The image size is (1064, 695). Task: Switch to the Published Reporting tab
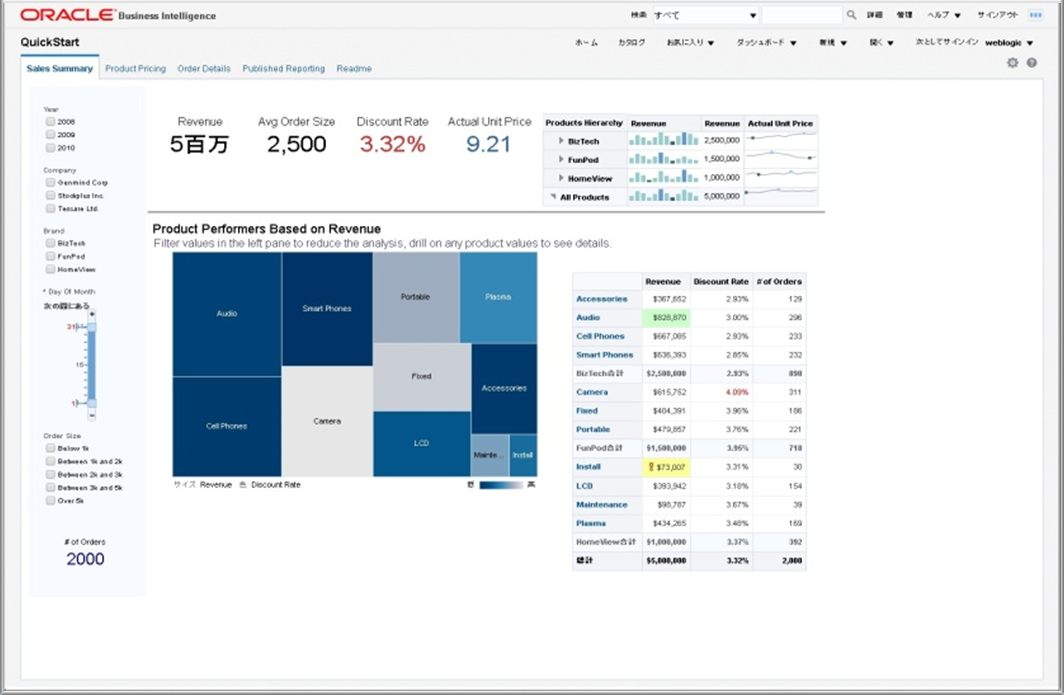pyautogui.click(x=284, y=69)
